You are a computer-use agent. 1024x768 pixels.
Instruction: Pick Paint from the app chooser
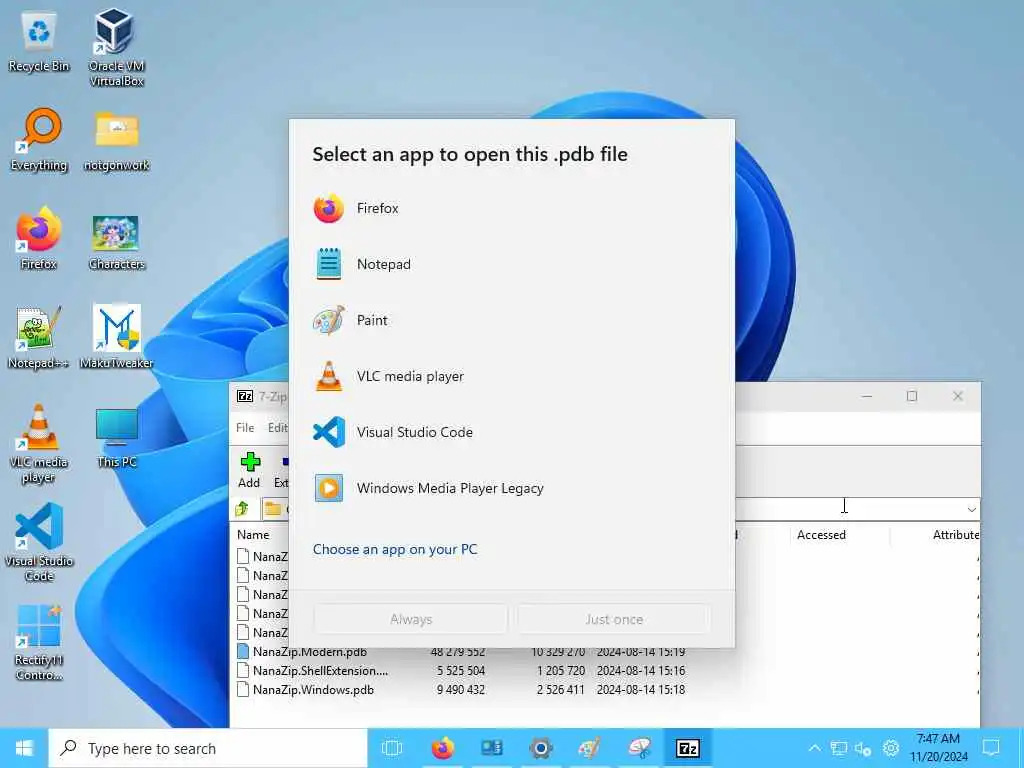click(x=511, y=321)
